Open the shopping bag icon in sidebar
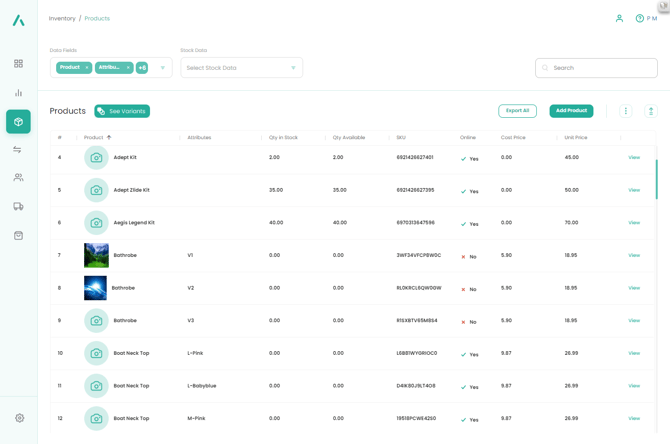 (18, 236)
